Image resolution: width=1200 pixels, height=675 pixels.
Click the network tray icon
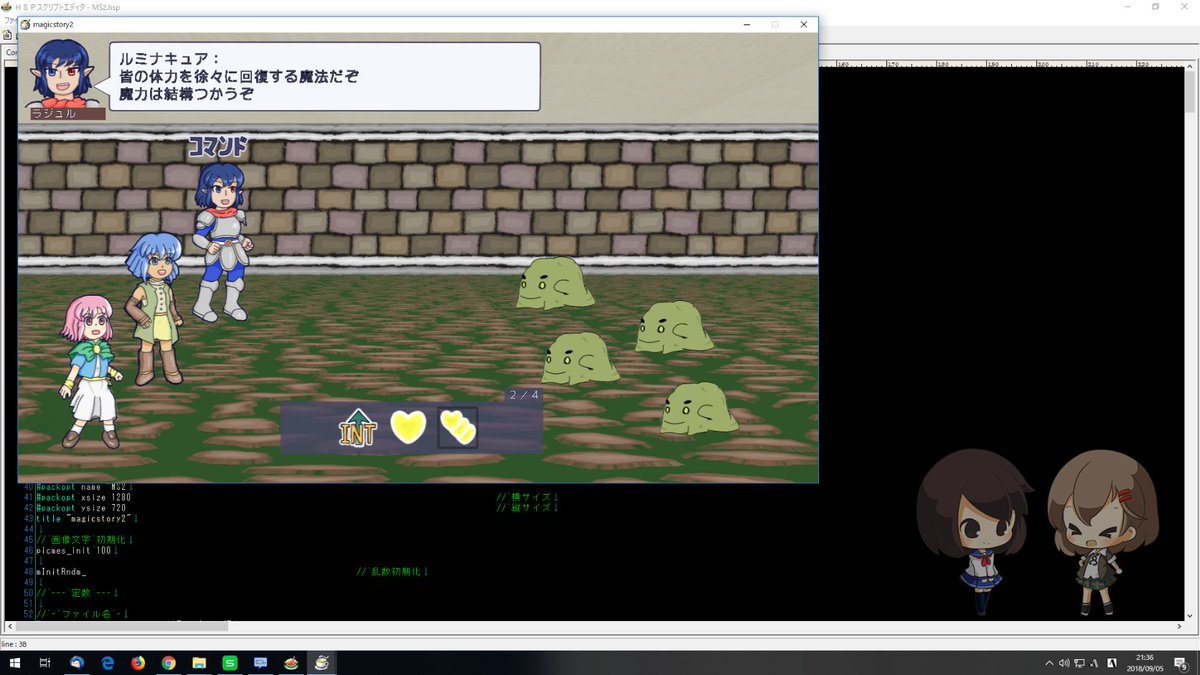coord(1080,663)
